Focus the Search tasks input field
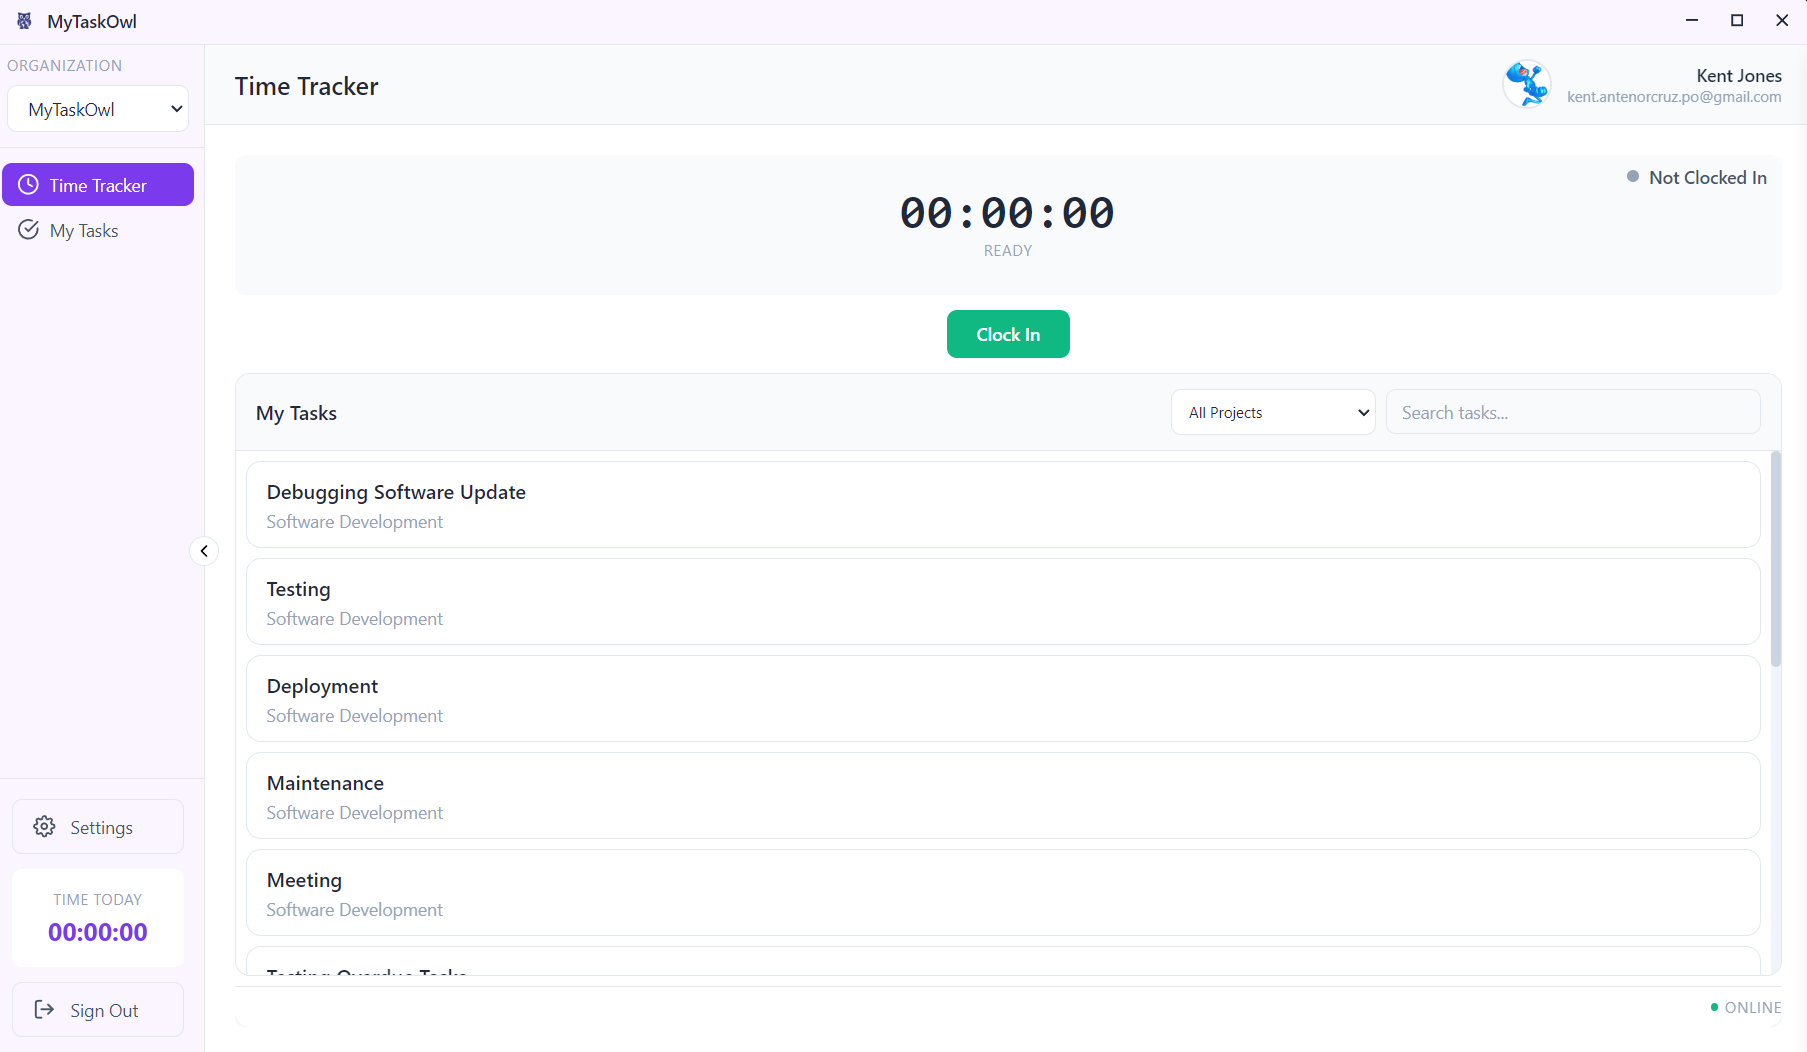The height and width of the screenshot is (1052, 1807). tap(1573, 412)
